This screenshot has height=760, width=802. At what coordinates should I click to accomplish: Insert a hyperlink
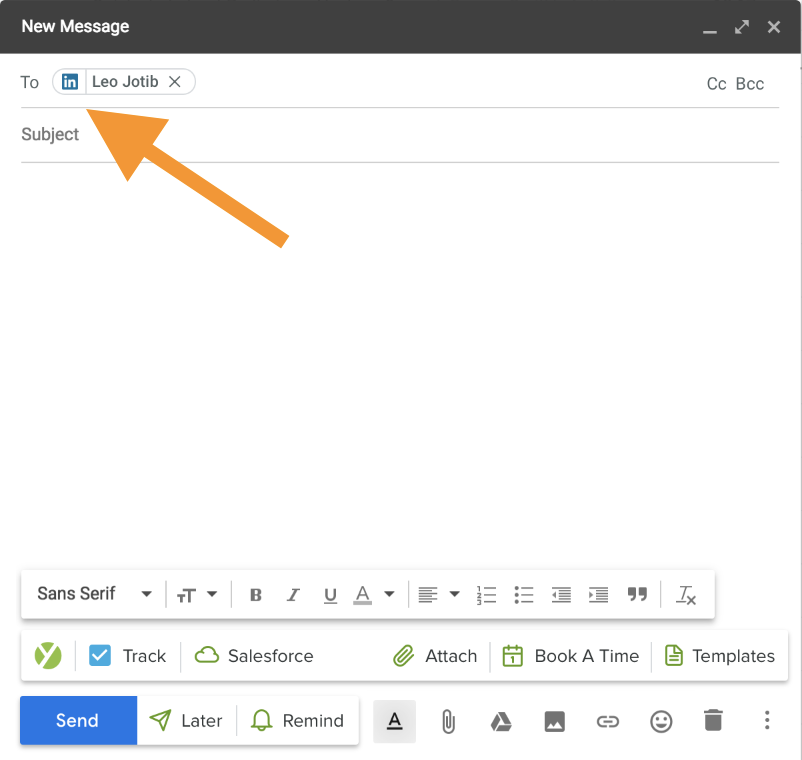click(x=607, y=721)
